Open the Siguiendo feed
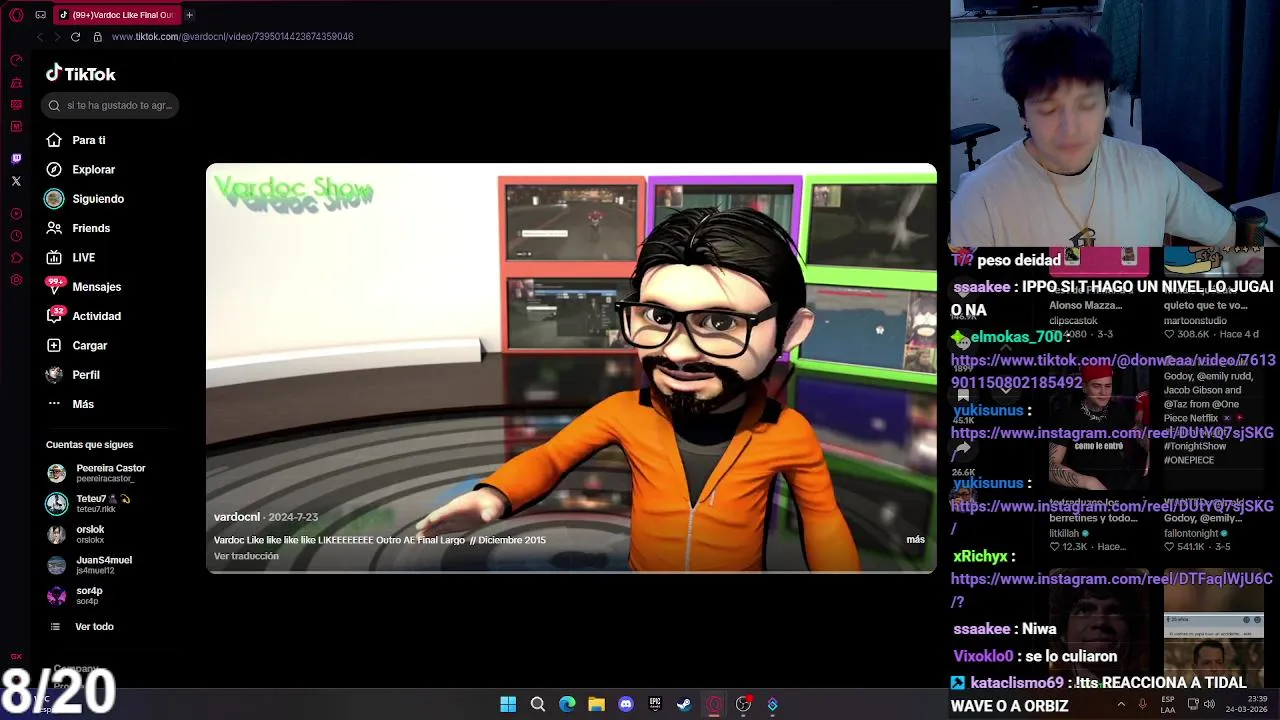 tap(84, 199)
